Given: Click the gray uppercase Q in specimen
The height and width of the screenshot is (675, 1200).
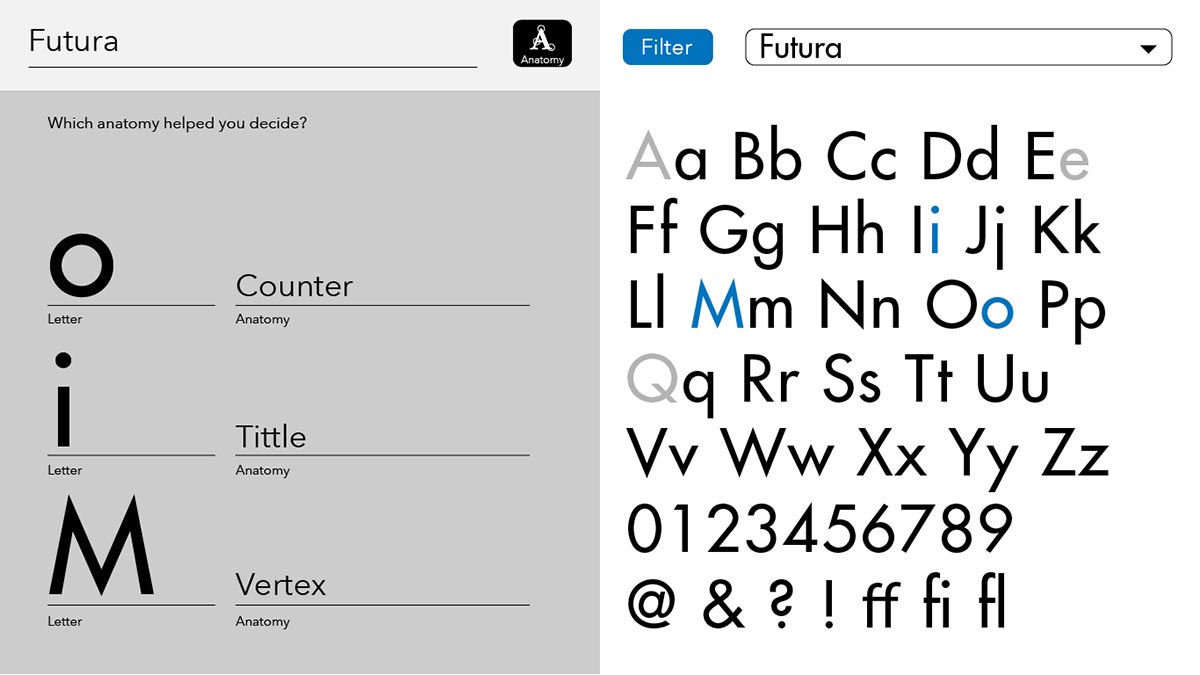Looking at the screenshot, I should tap(651, 381).
